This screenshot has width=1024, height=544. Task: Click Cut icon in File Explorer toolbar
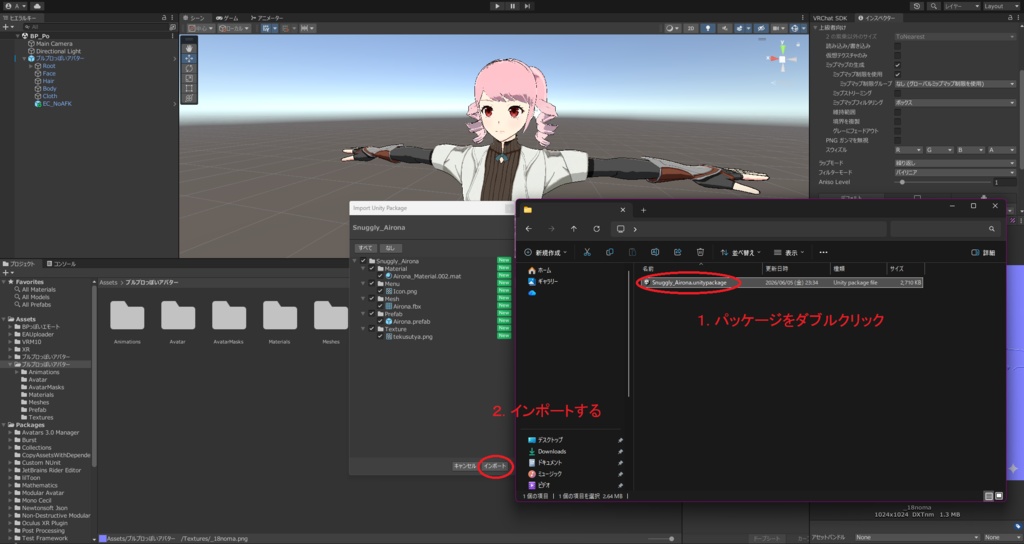[587, 252]
